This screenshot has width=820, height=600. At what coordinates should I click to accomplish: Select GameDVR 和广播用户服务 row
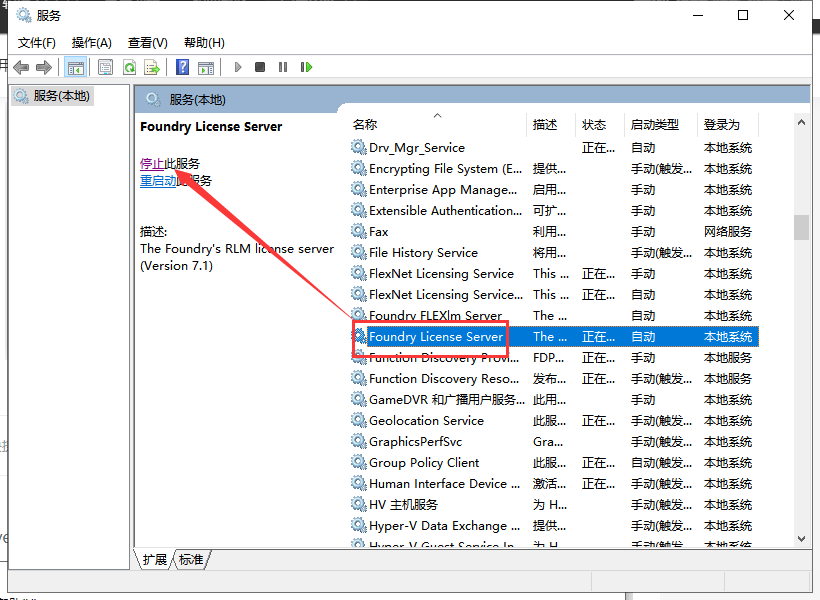click(554, 399)
